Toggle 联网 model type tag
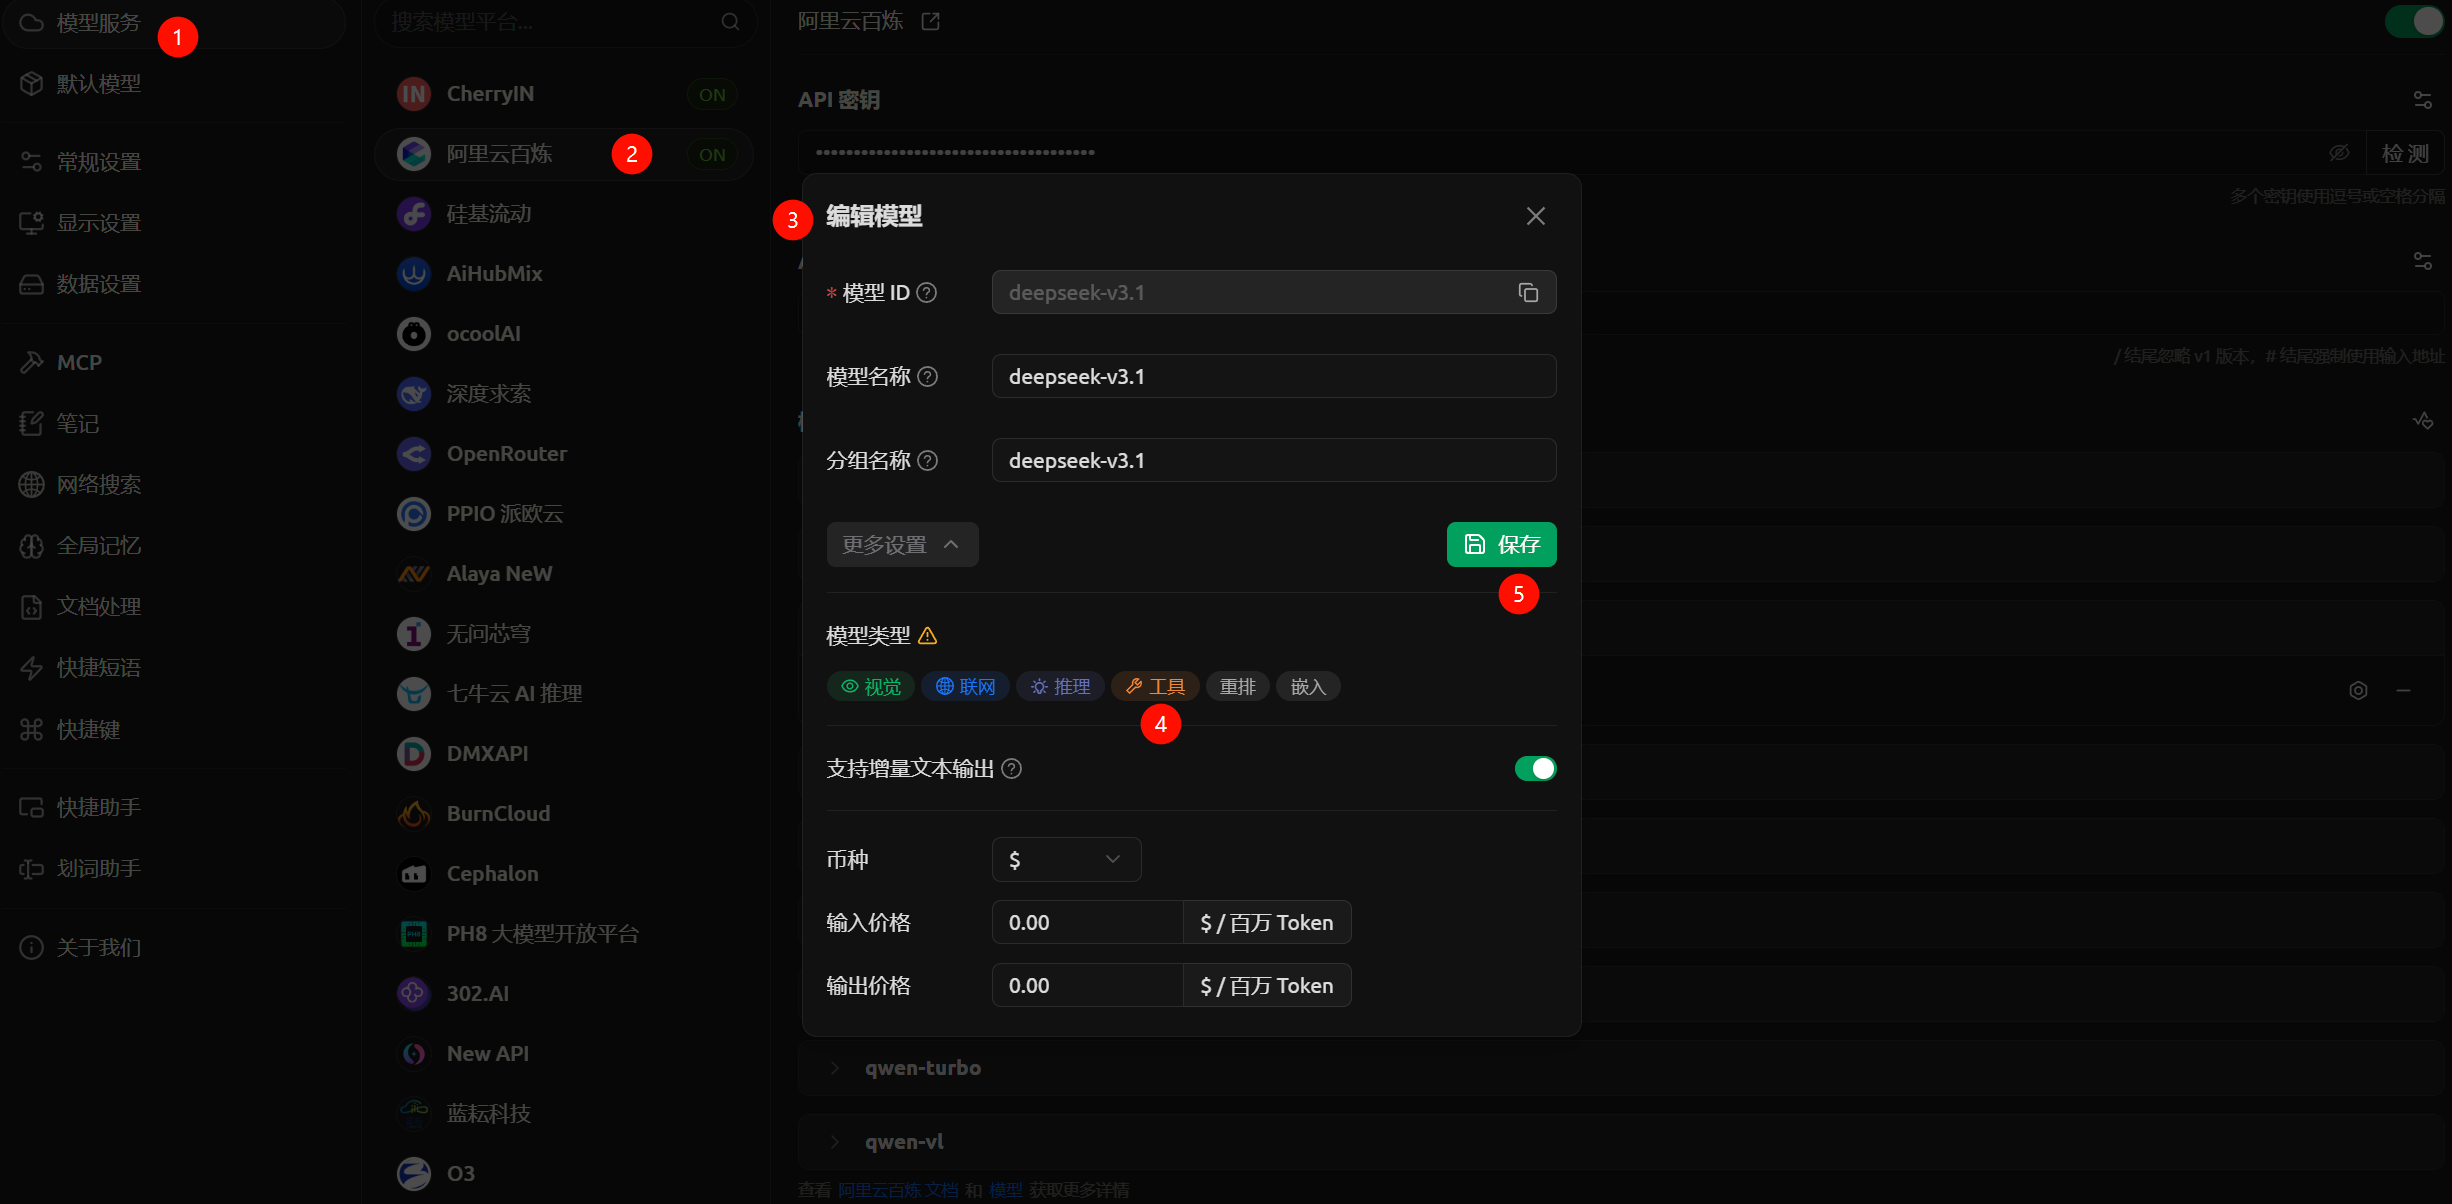This screenshot has width=2452, height=1204. coord(965,686)
